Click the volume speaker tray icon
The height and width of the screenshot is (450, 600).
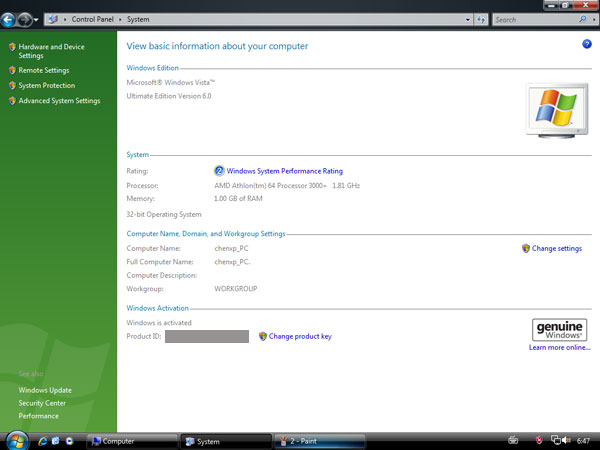[x=567, y=441]
